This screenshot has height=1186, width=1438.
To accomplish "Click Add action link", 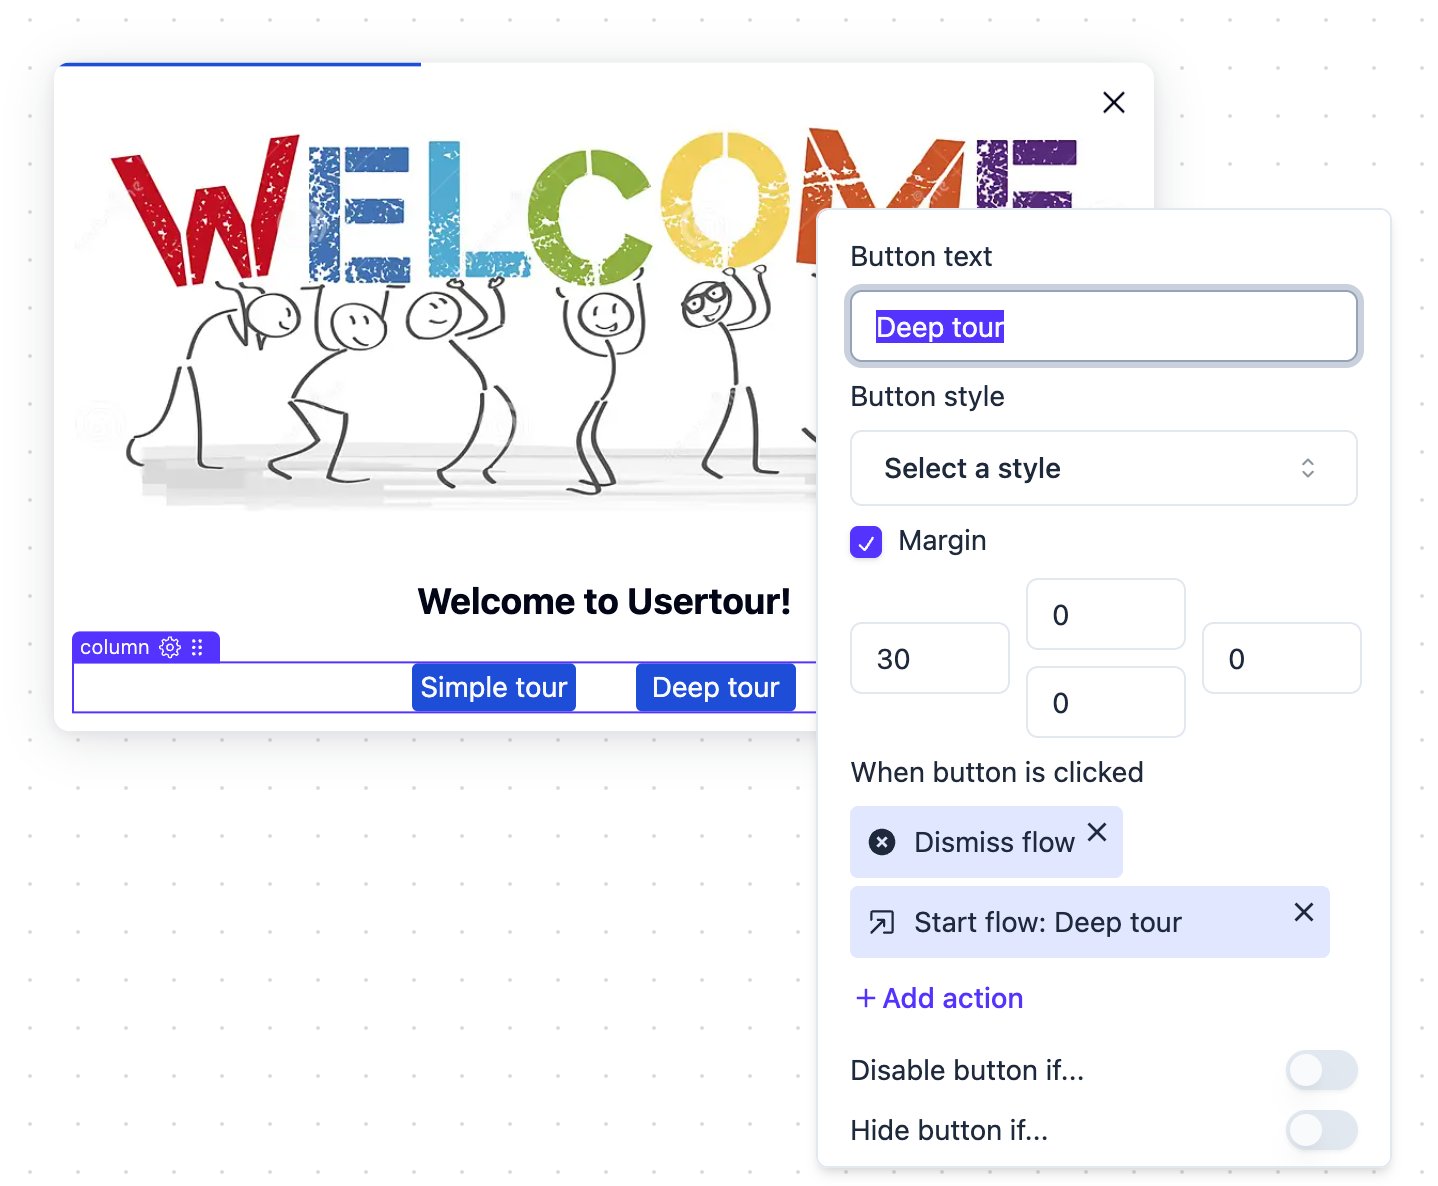I will [x=939, y=998].
